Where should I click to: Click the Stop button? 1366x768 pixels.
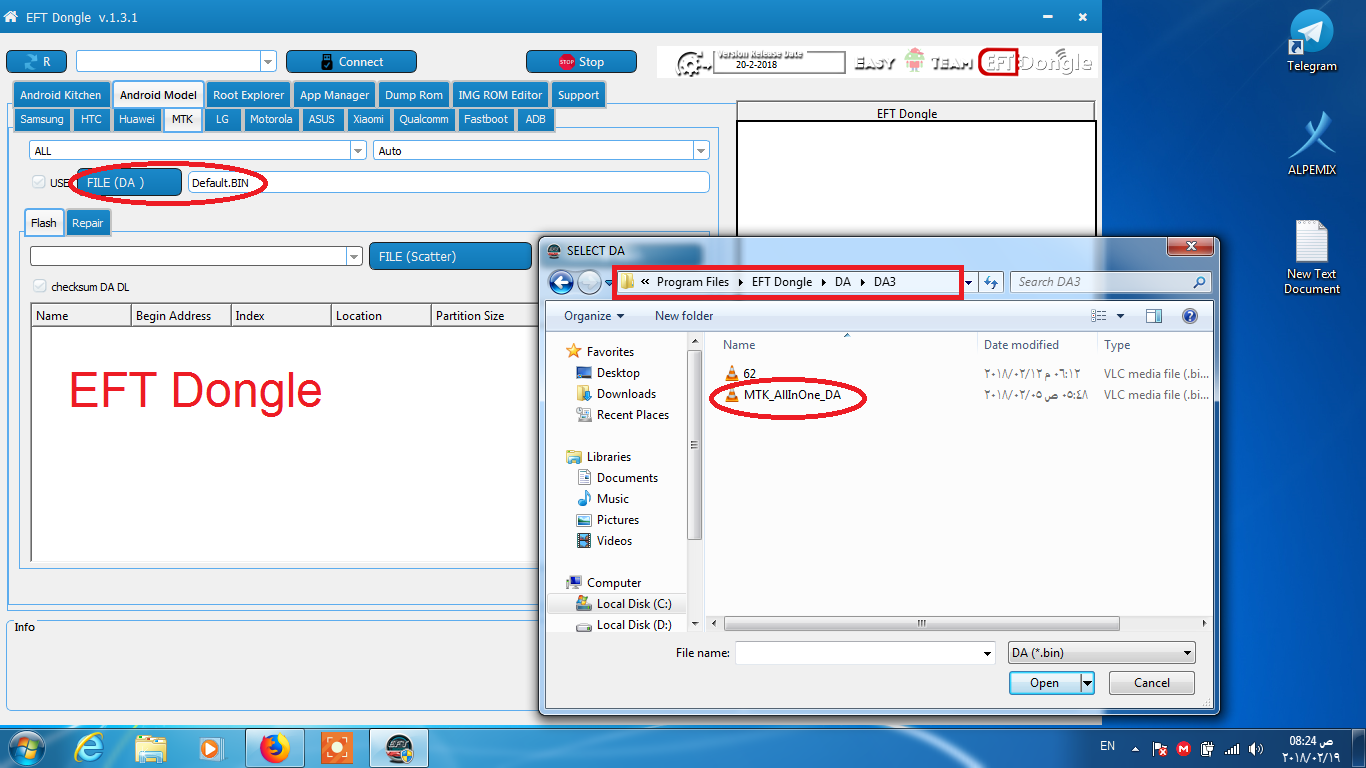[x=581, y=61]
